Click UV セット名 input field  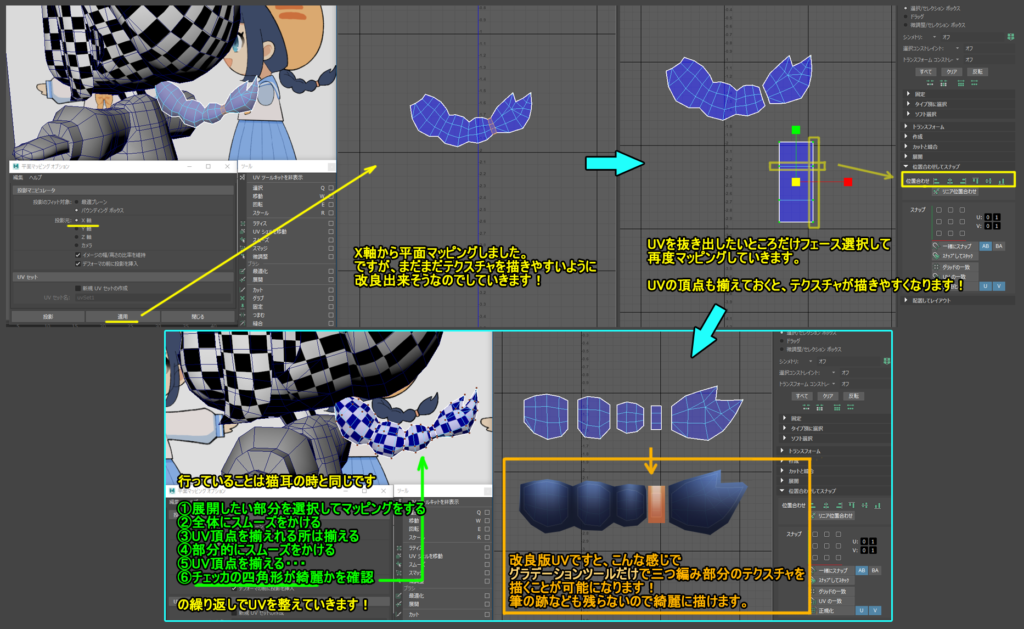153,298
